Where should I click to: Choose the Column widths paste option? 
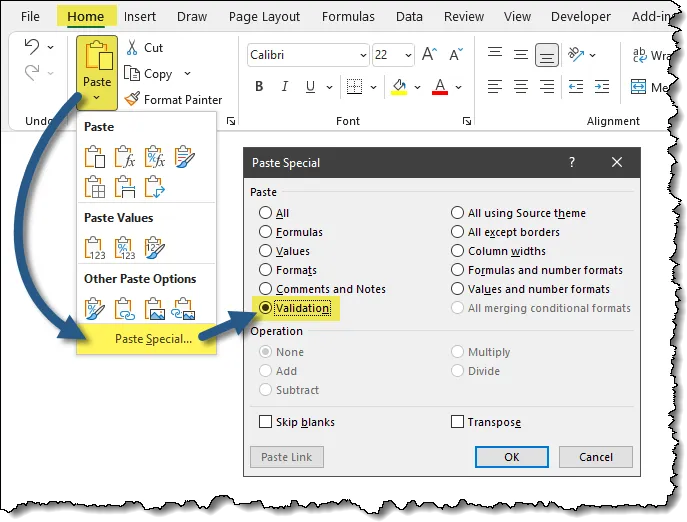[x=458, y=251]
